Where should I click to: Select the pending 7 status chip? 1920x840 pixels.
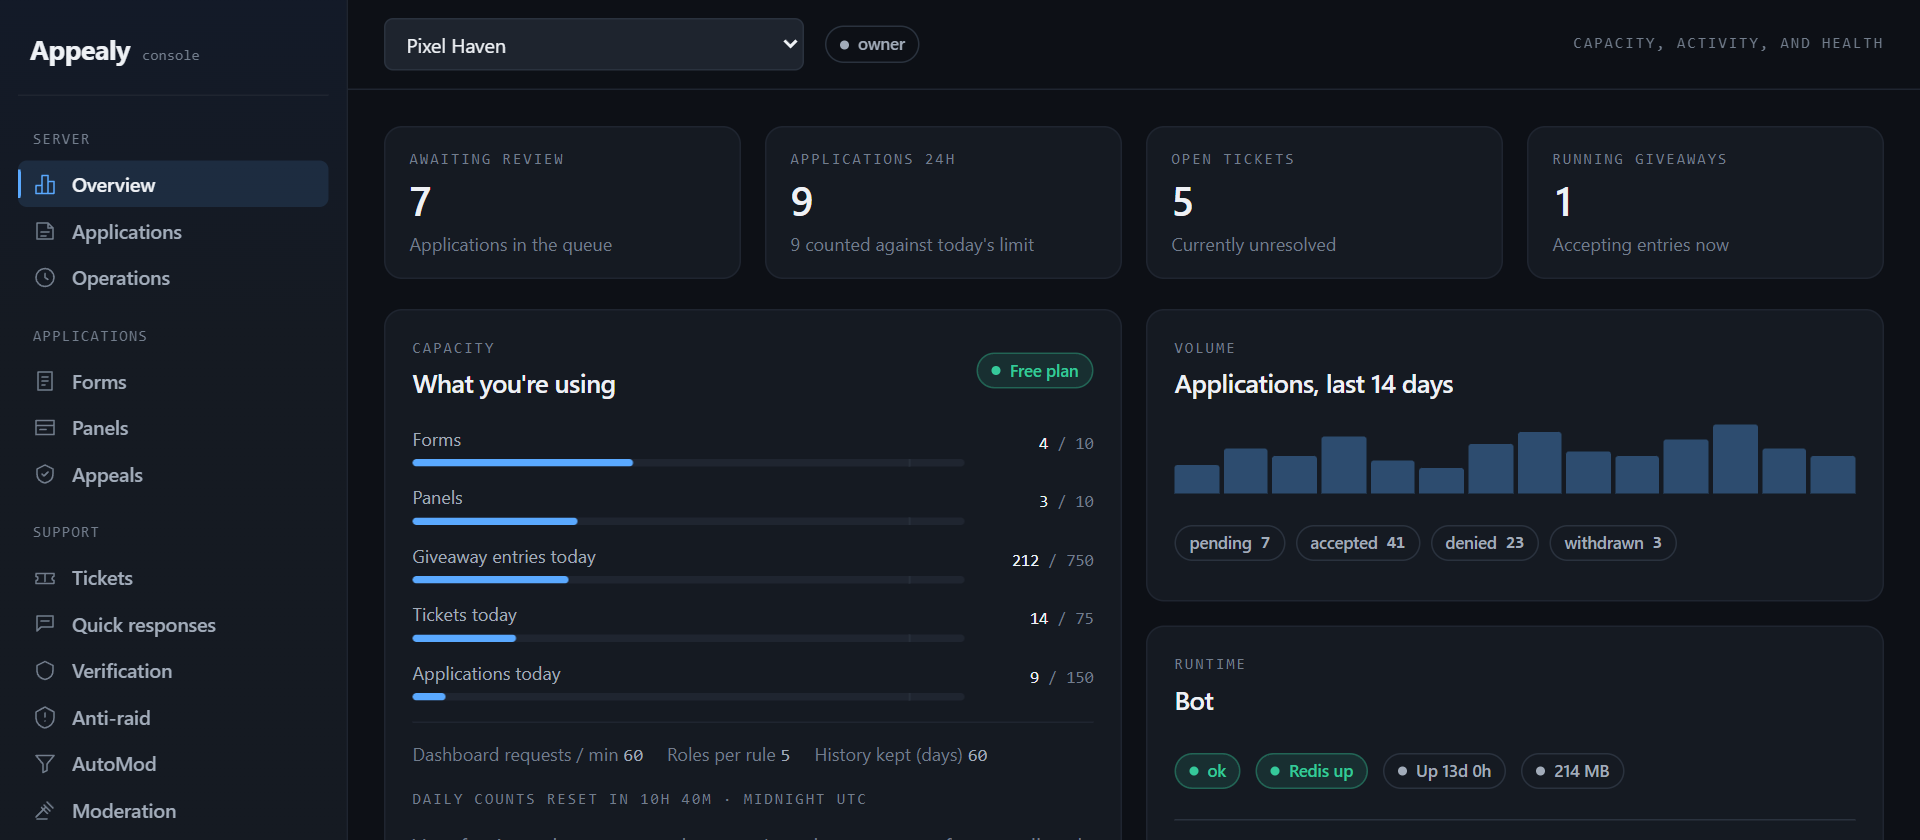[x=1229, y=543]
